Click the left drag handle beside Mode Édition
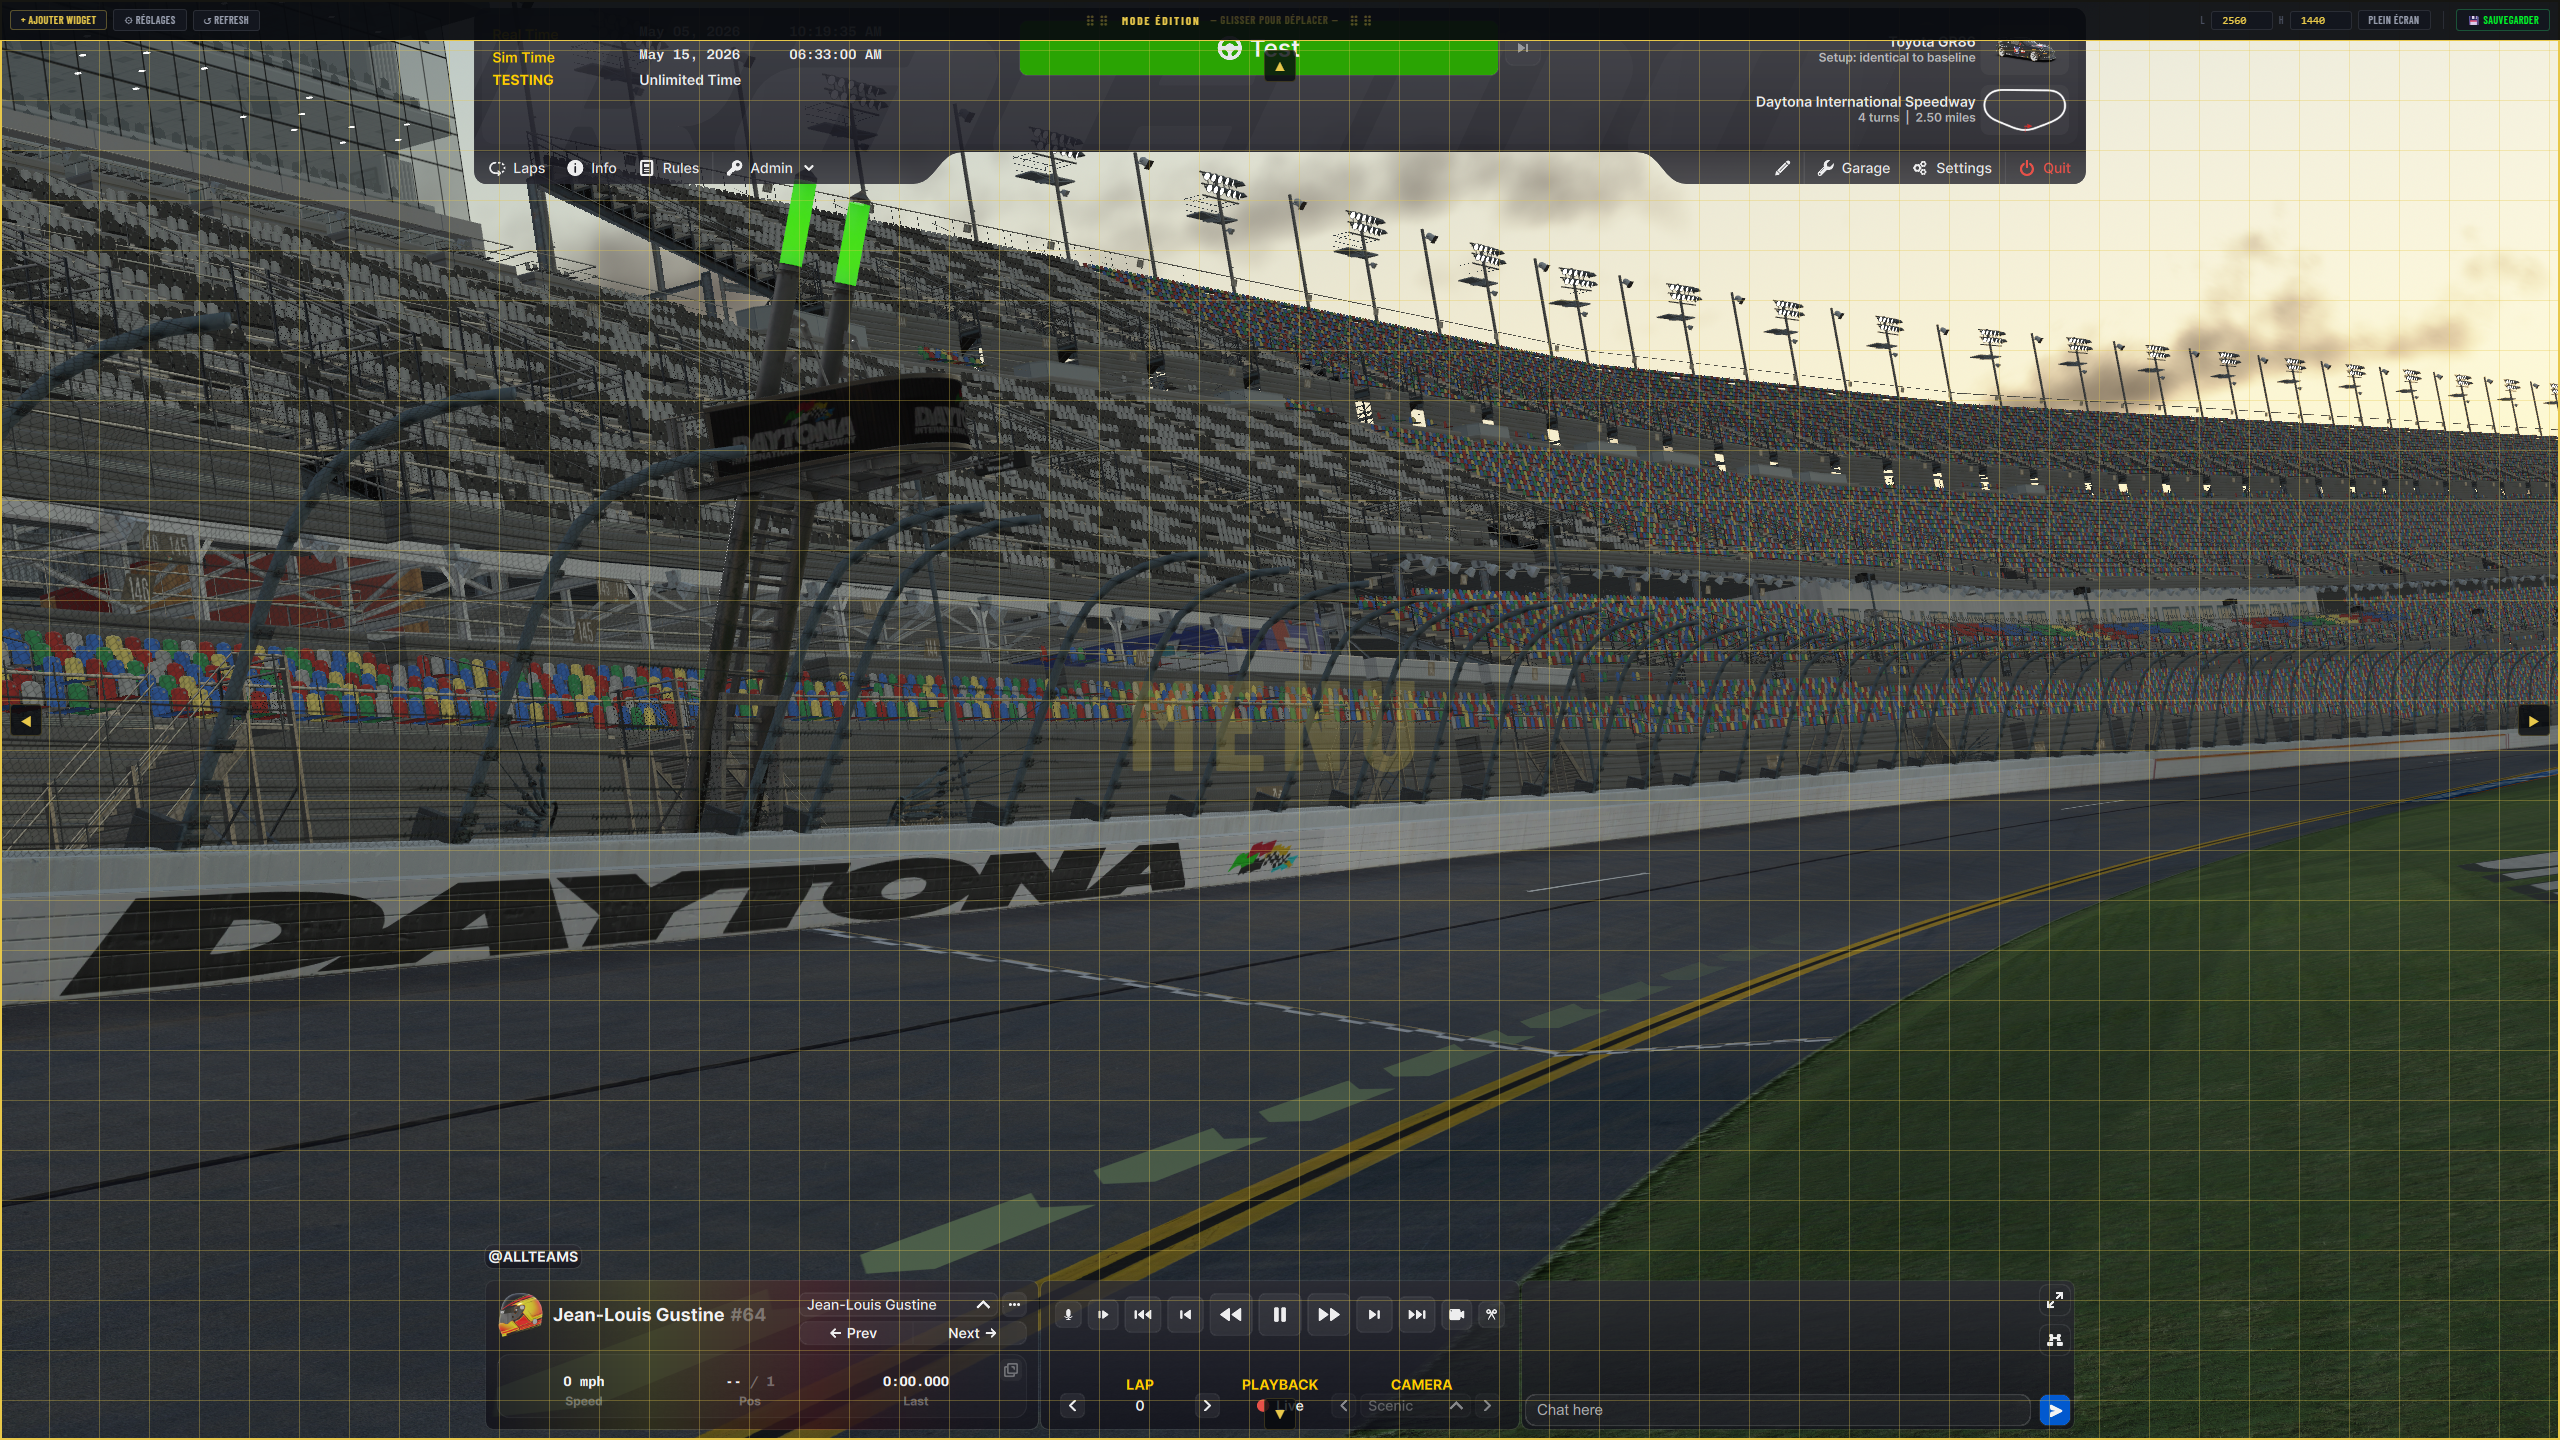Image resolution: width=2560 pixels, height=1440 pixels. click(x=1097, y=20)
